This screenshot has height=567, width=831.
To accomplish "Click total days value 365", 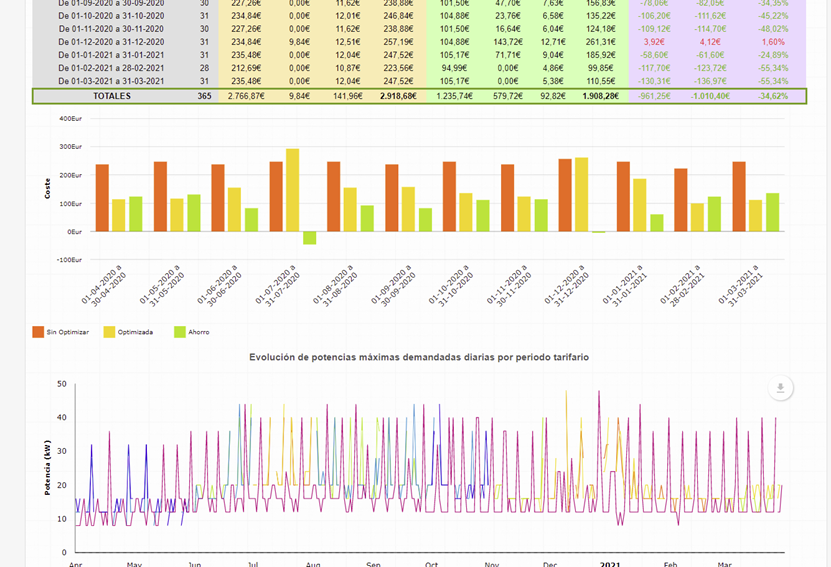I will 205,96.
